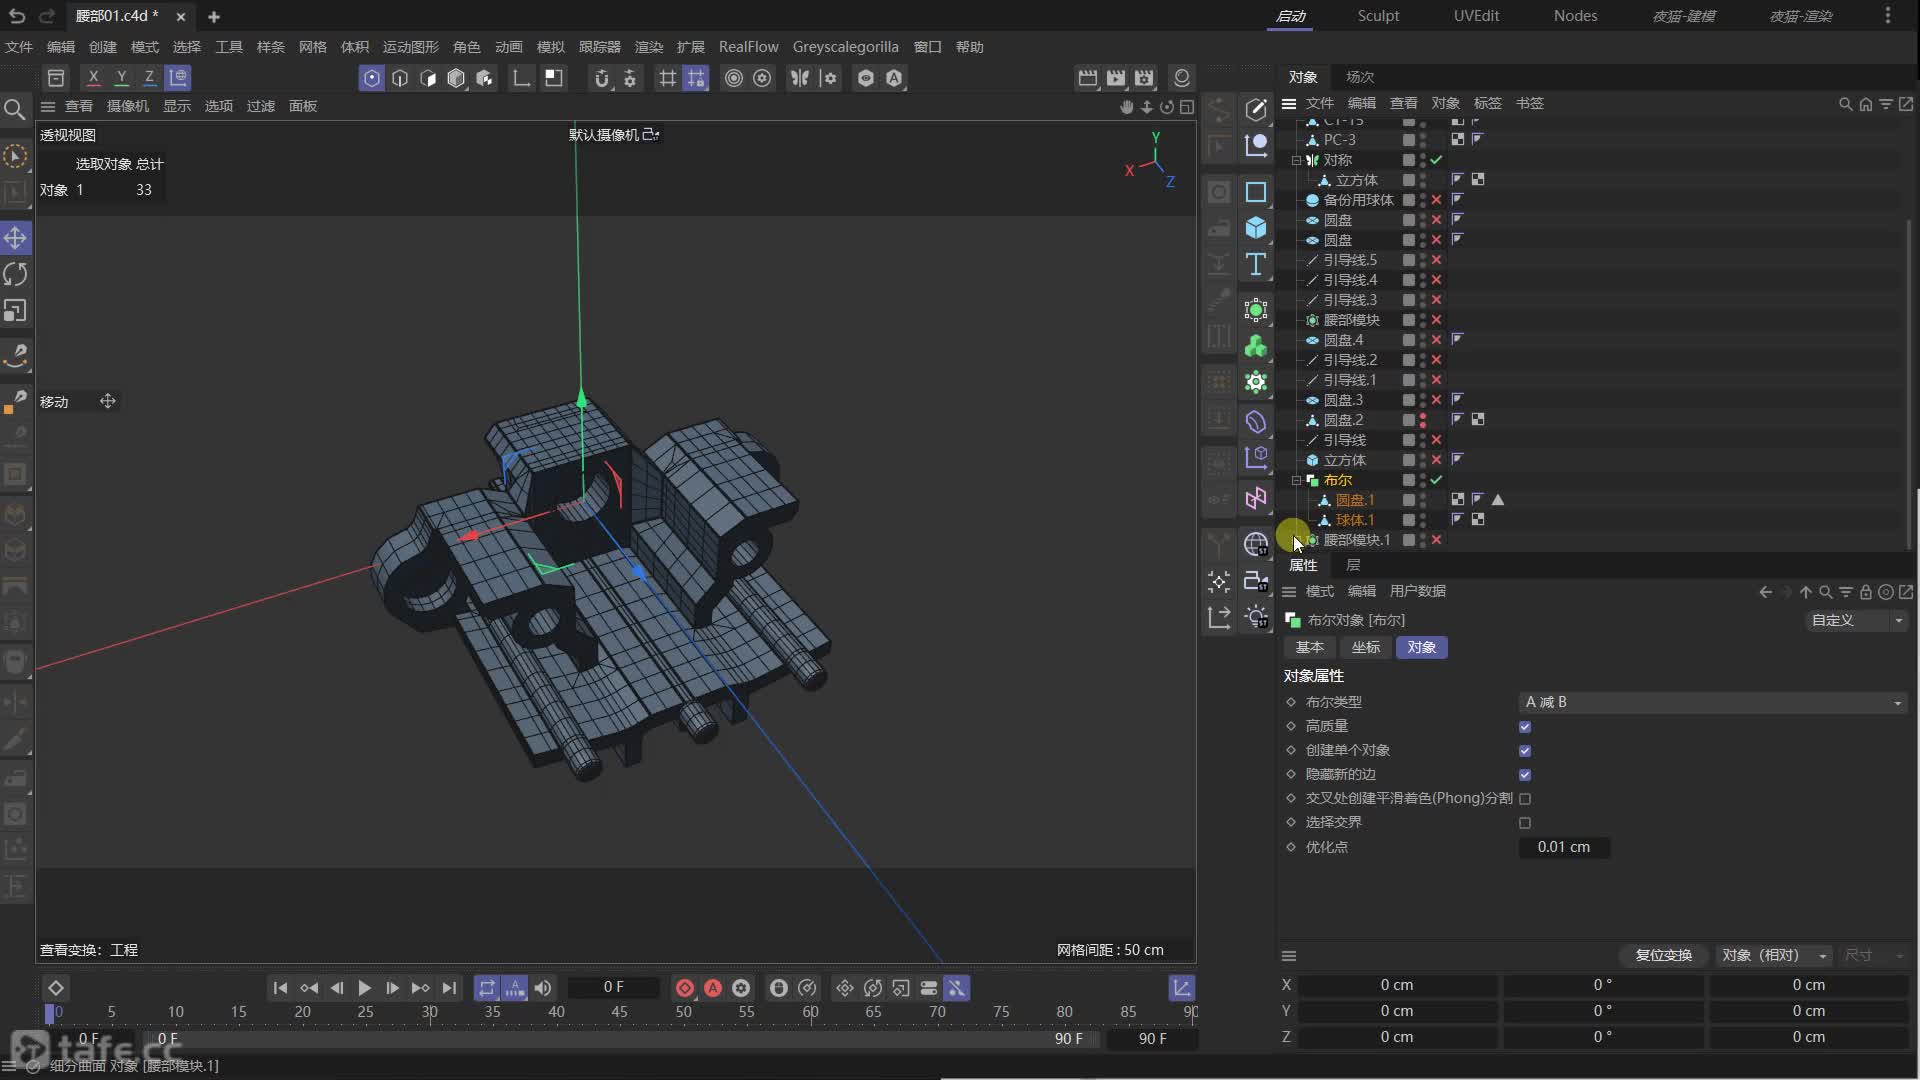
Task: Toggle the 创建单个对象 checkbox
Action: (1525, 751)
